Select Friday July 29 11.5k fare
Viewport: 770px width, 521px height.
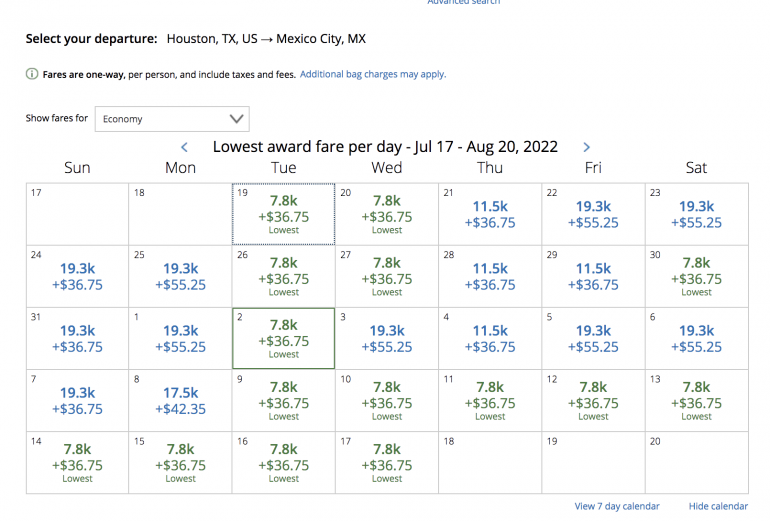click(593, 277)
